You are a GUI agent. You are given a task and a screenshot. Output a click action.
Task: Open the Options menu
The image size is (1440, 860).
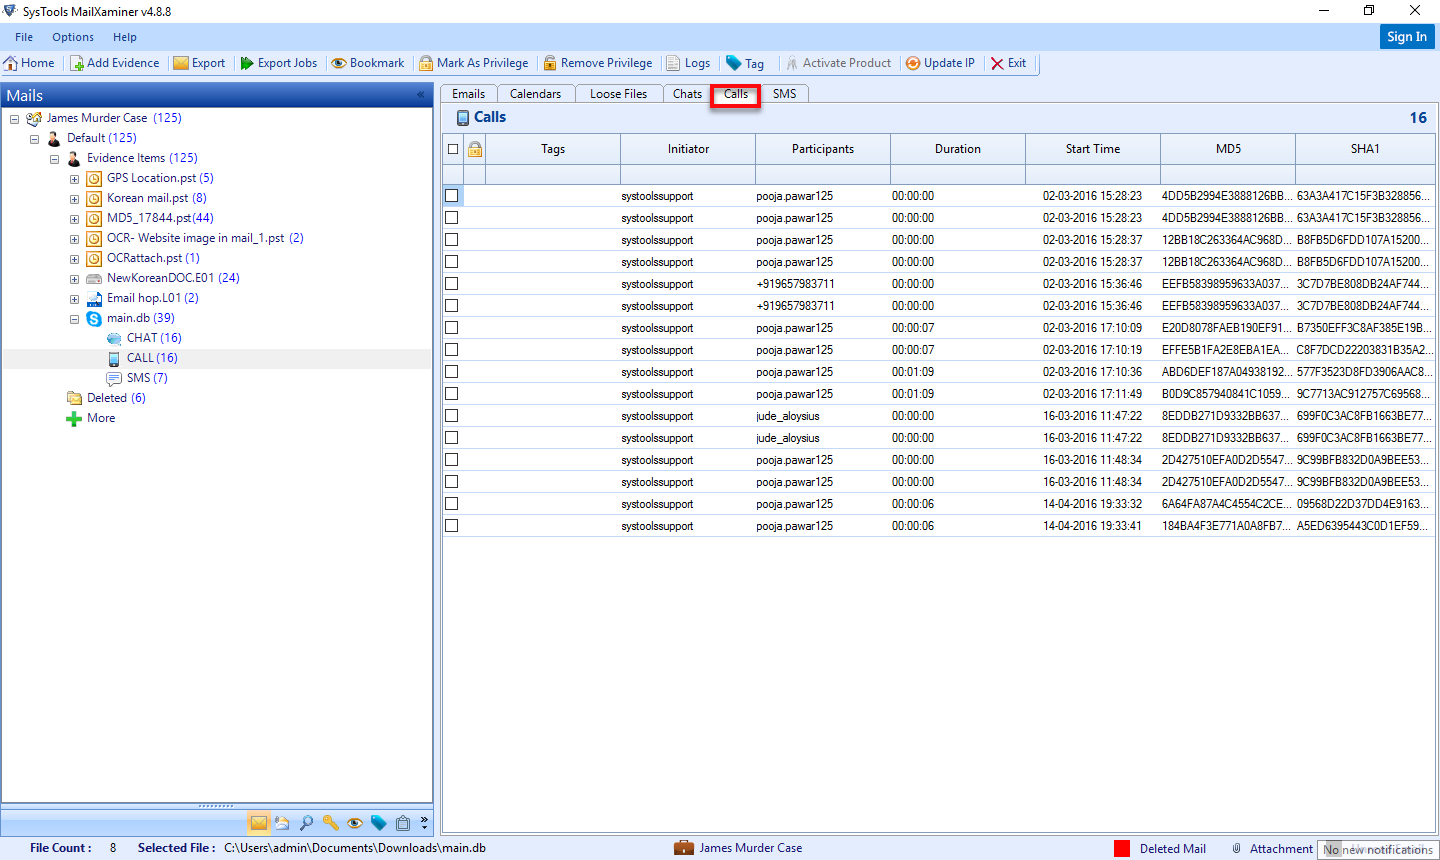[72, 37]
